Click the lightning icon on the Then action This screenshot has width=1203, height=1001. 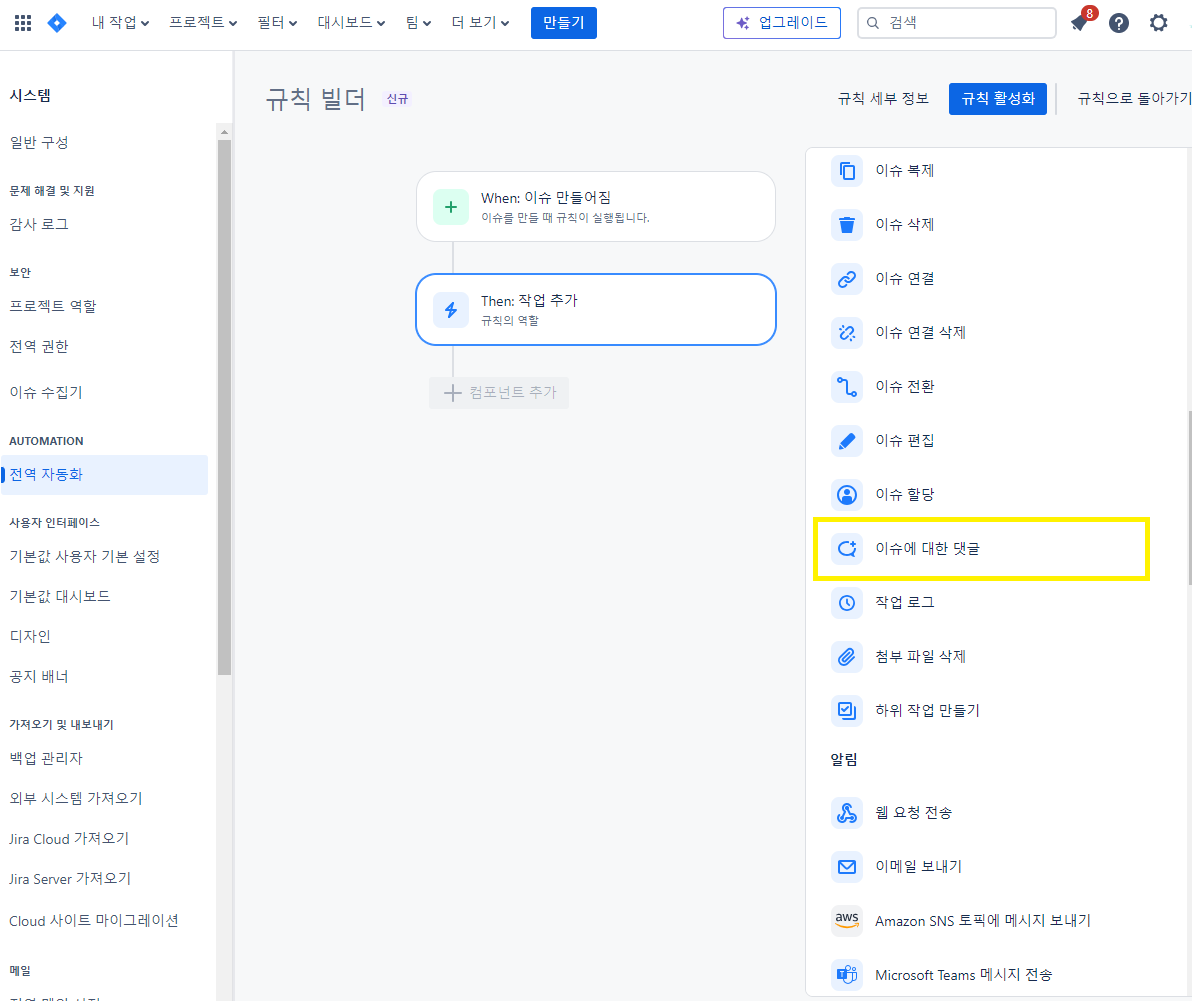coord(451,310)
